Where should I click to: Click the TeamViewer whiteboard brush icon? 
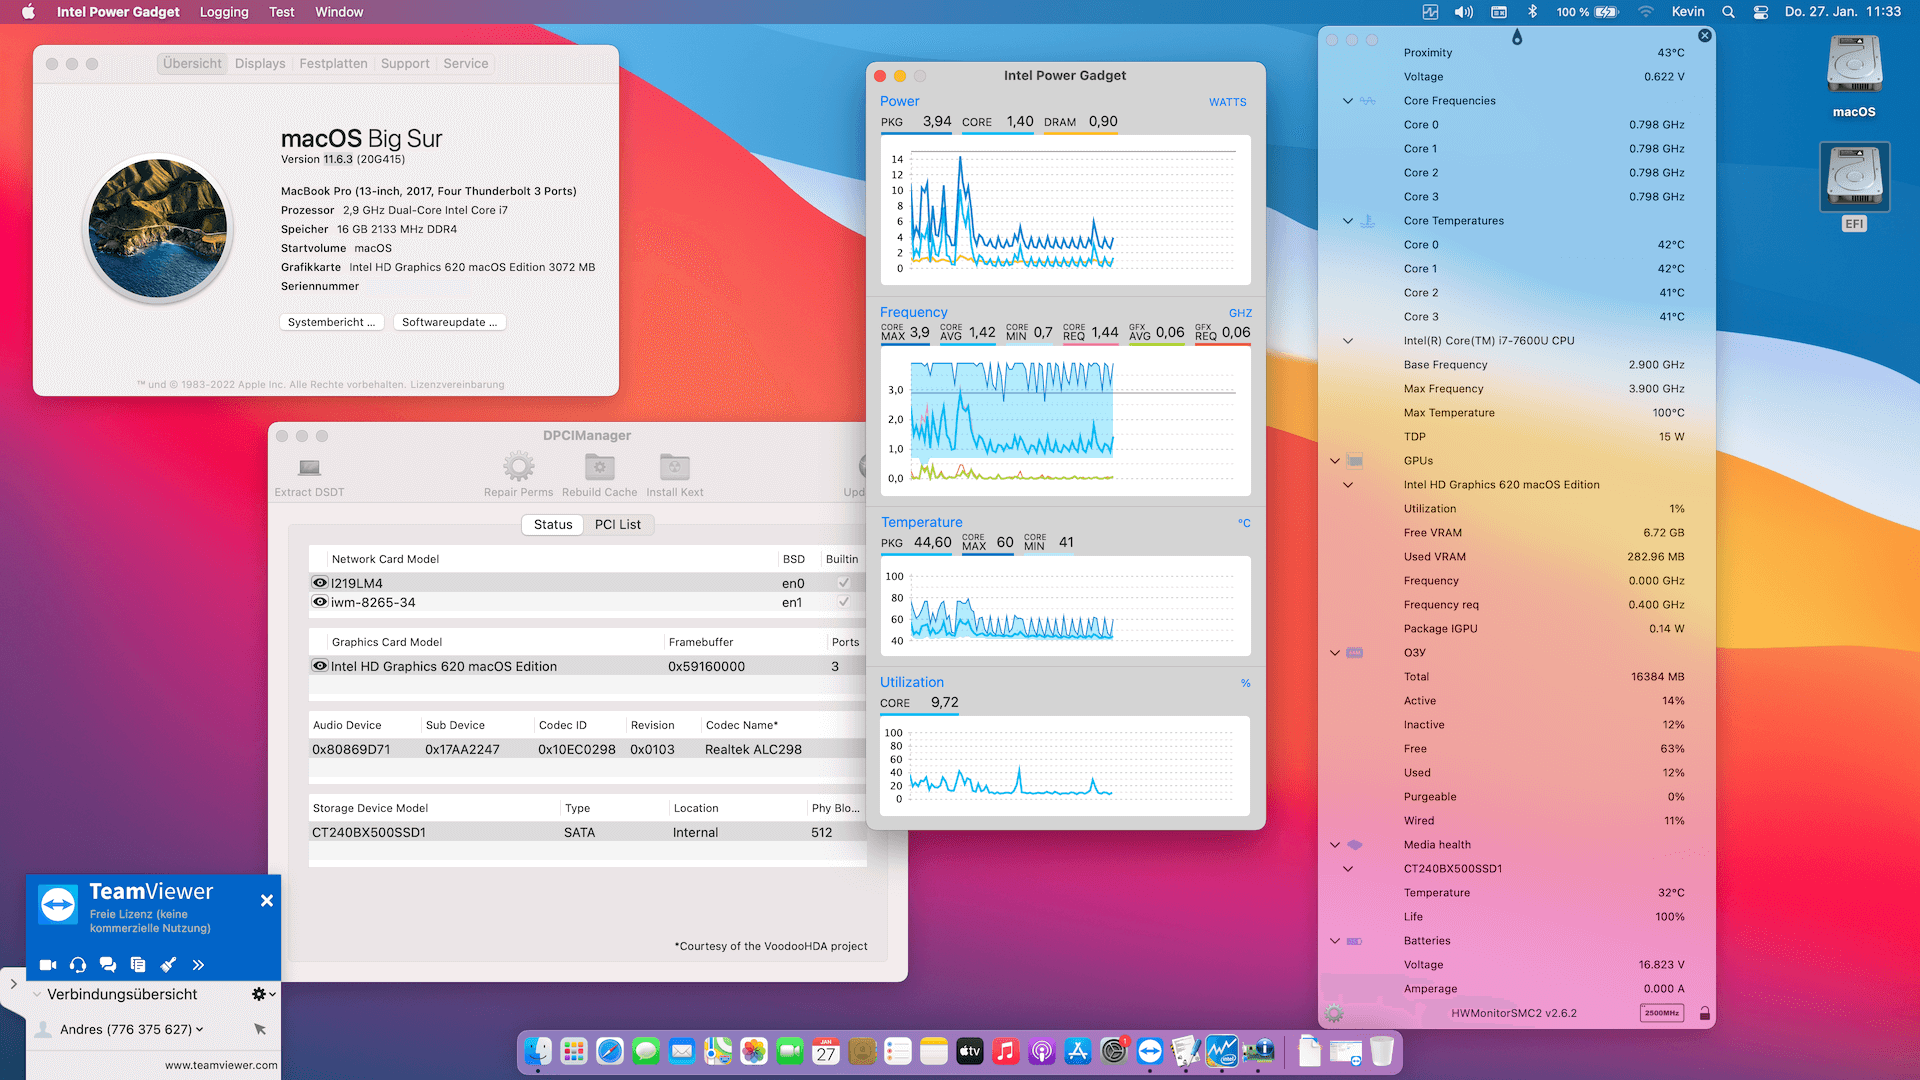click(168, 965)
